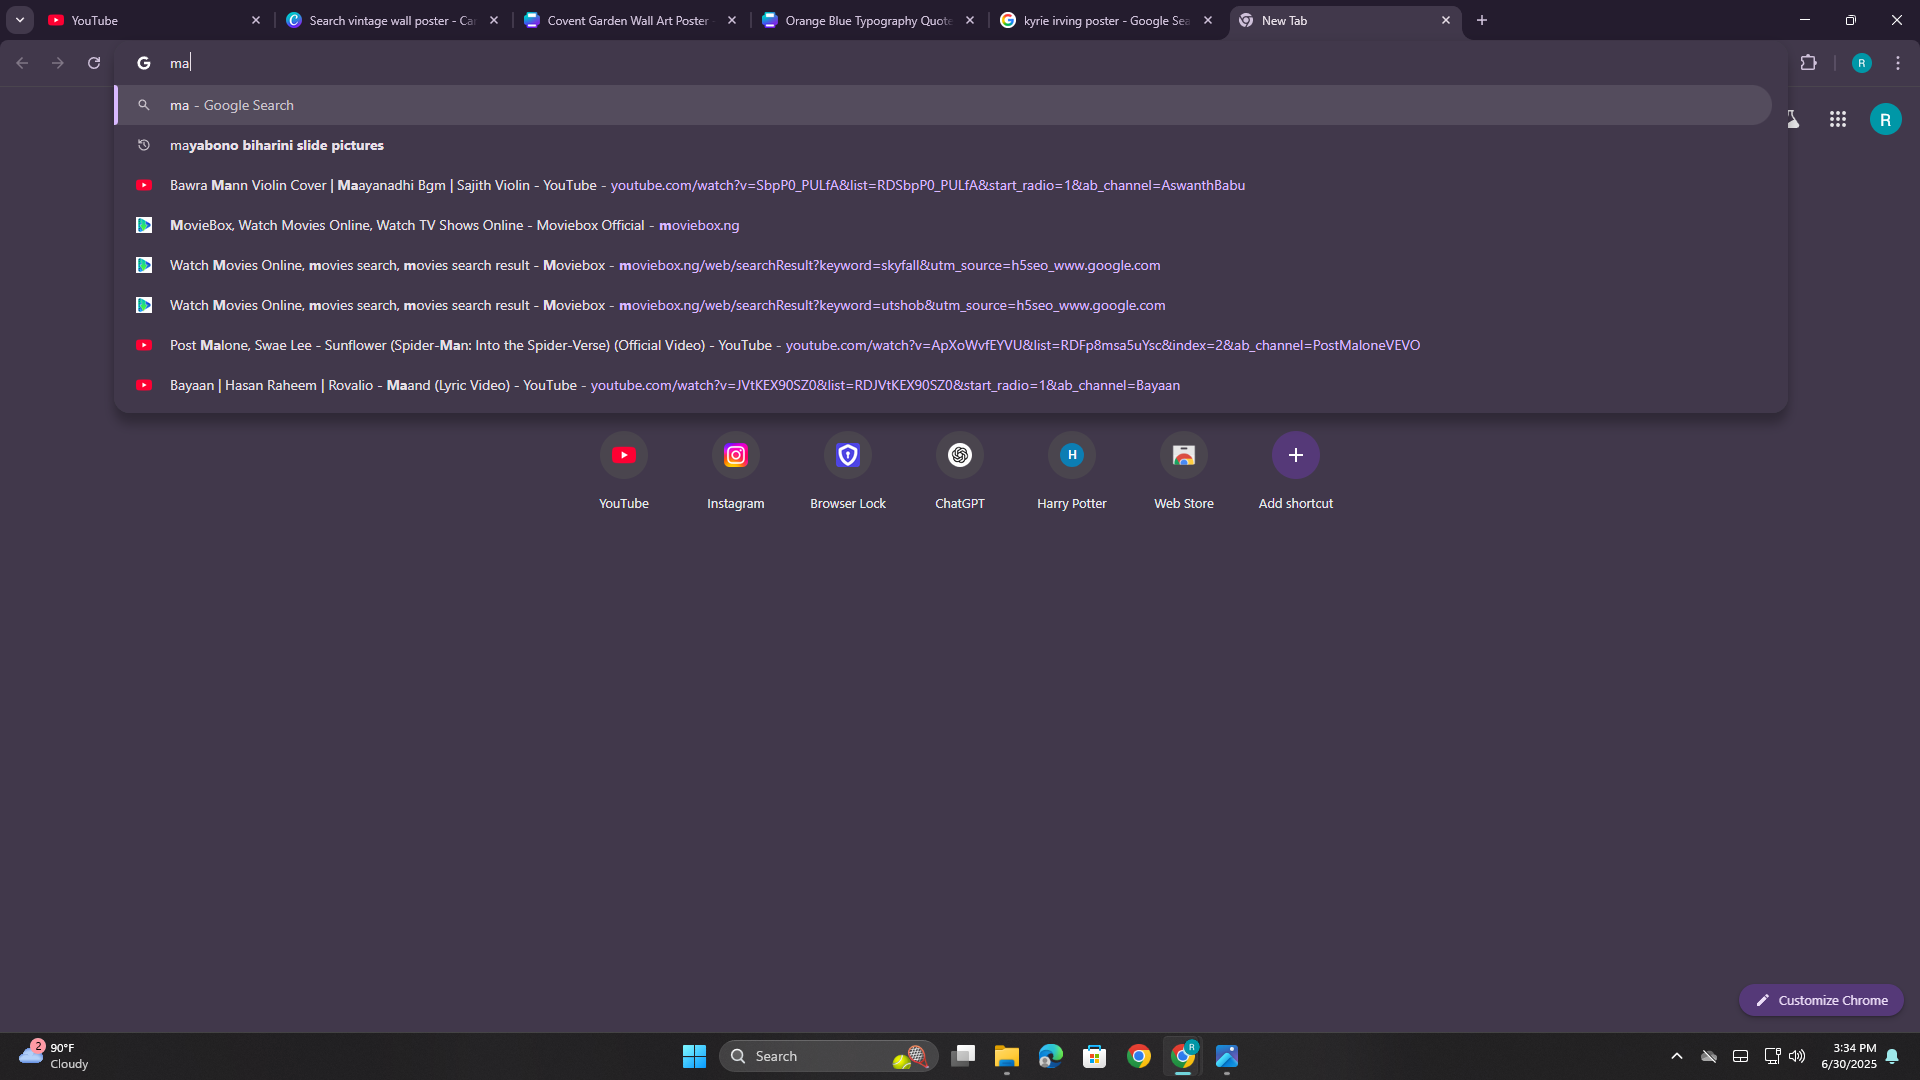Close the YouTube tab
The image size is (1920, 1080).
255,20
